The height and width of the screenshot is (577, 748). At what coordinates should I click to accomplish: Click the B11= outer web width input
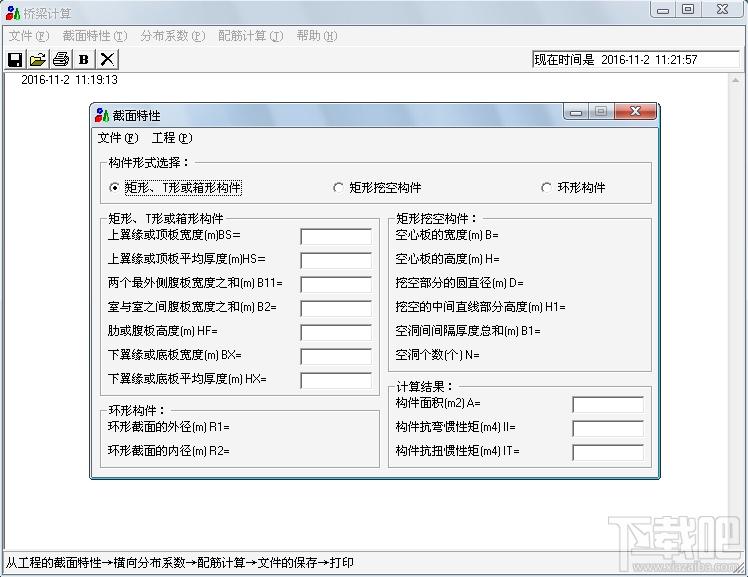(336, 284)
